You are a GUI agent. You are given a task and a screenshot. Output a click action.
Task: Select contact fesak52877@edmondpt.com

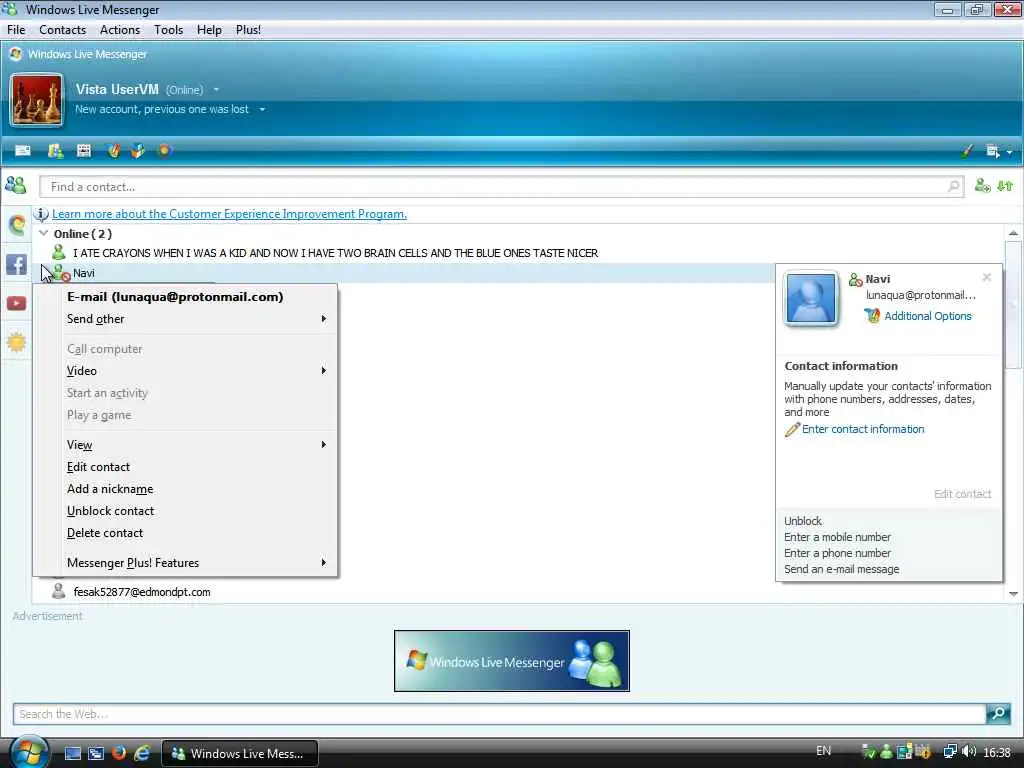pyautogui.click(x=142, y=592)
